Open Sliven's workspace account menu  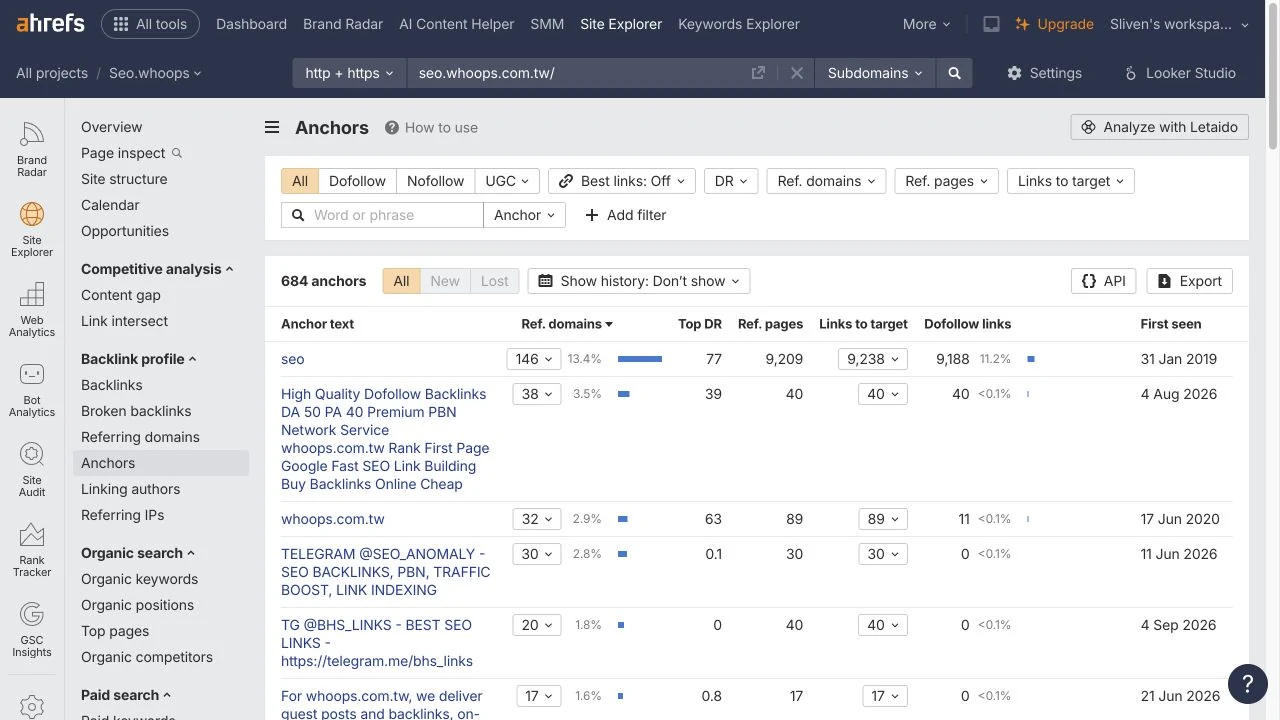[1180, 24]
